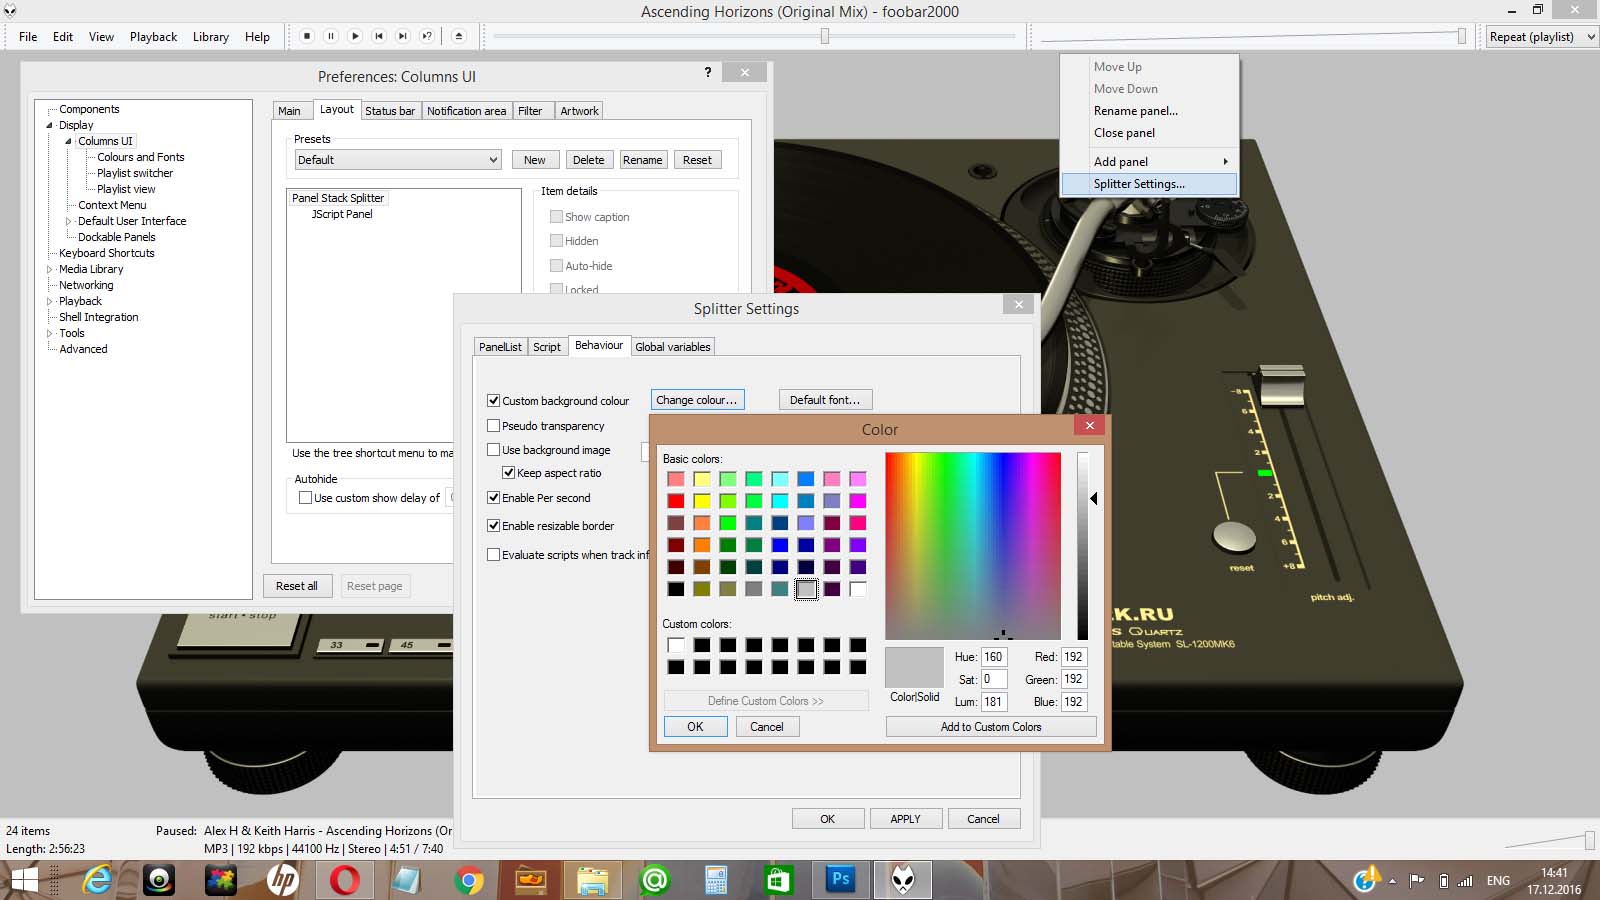Choose Rename panel... from context menu
The height and width of the screenshot is (900, 1600).
click(x=1135, y=111)
